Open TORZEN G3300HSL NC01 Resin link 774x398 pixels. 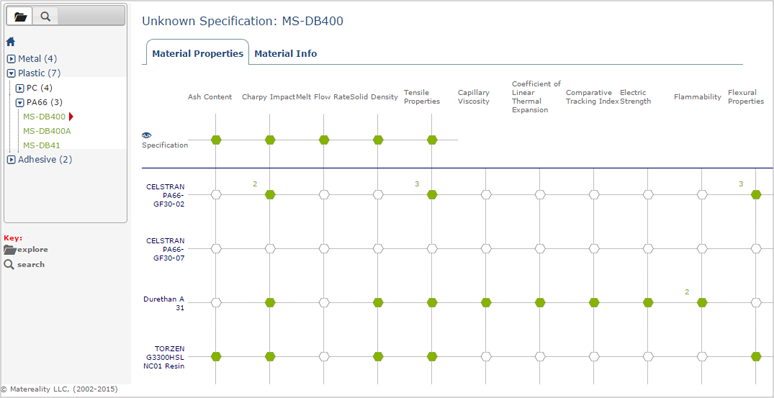[165, 357]
